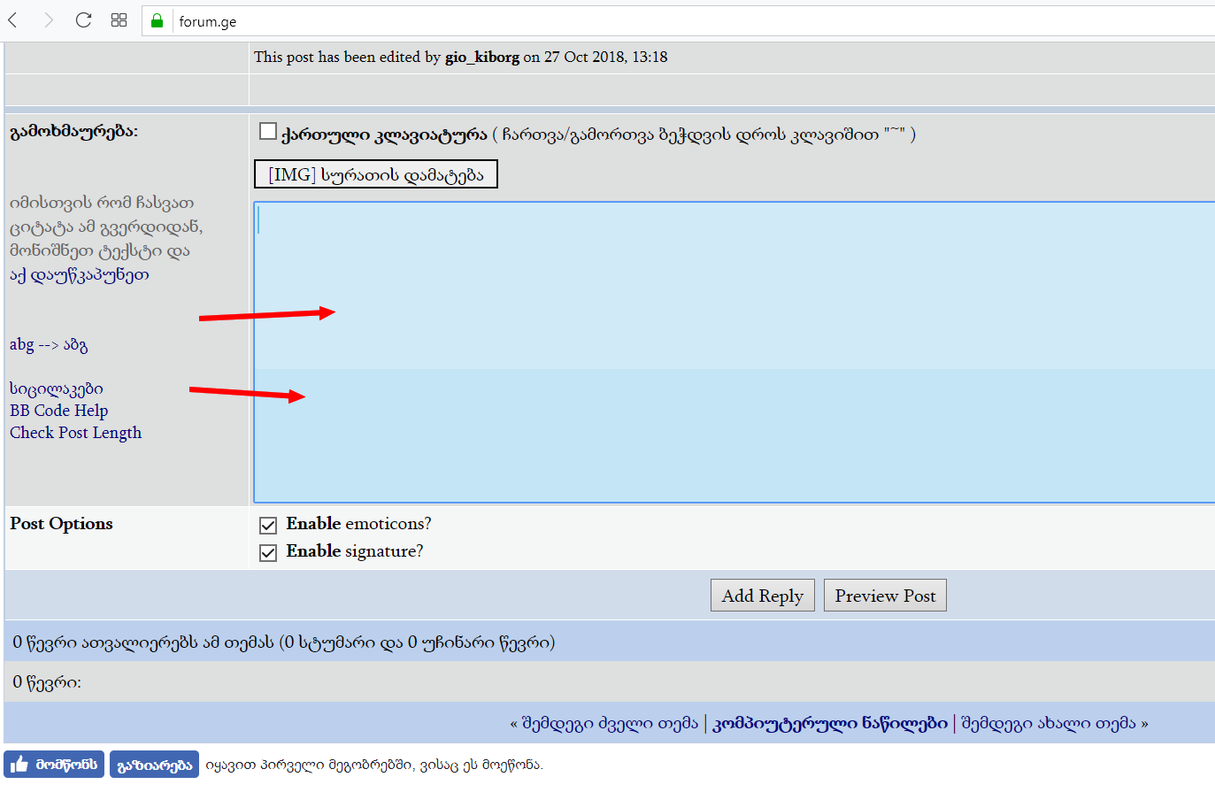Image resolution: width=1215 pixels, height=800 pixels.
Task: Click the abg --> აბგ converter link
Action: [49, 345]
